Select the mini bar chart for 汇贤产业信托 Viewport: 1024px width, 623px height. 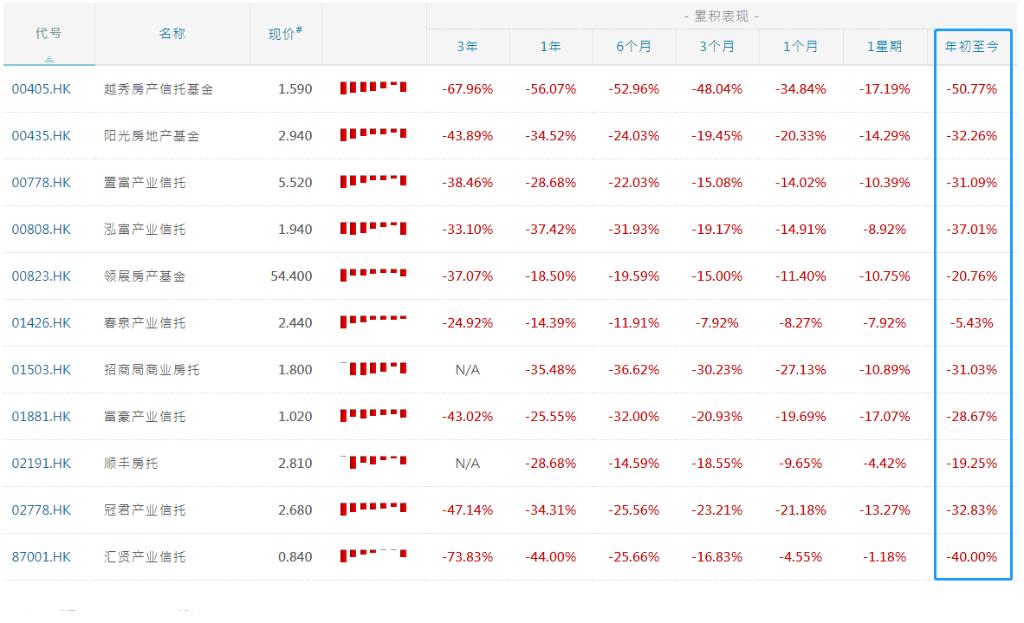(x=373, y=556)
